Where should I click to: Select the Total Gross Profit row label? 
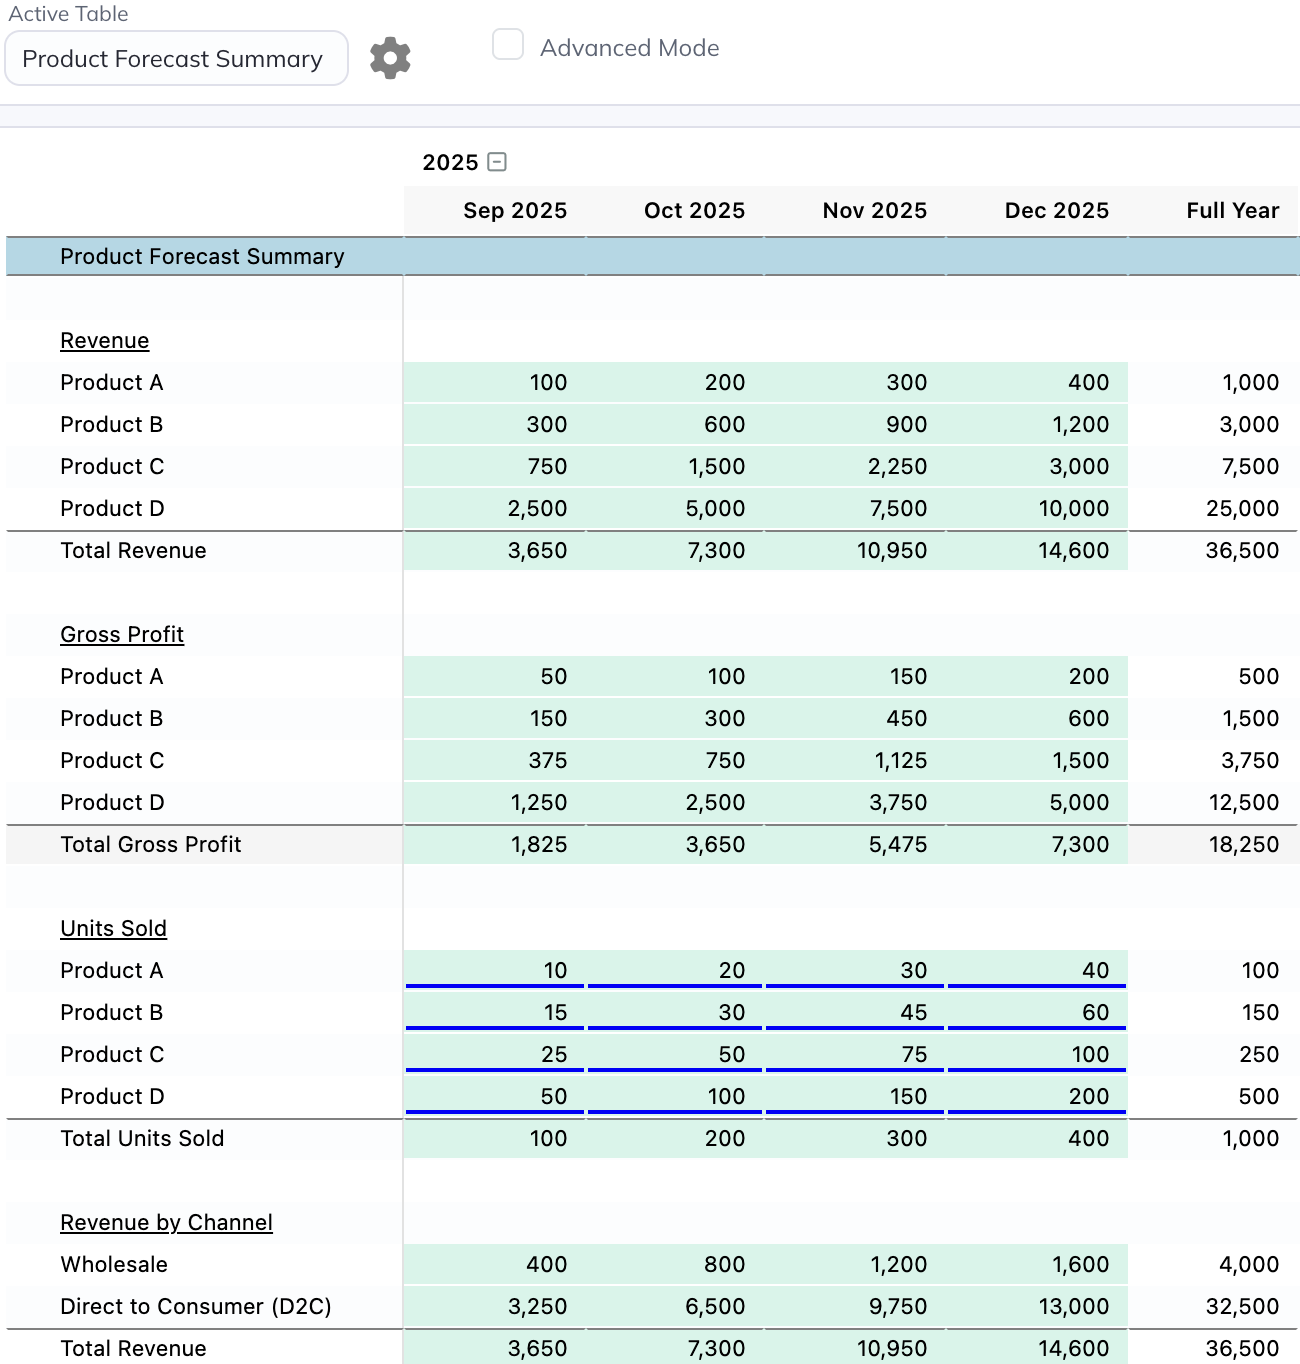(150, 845)
